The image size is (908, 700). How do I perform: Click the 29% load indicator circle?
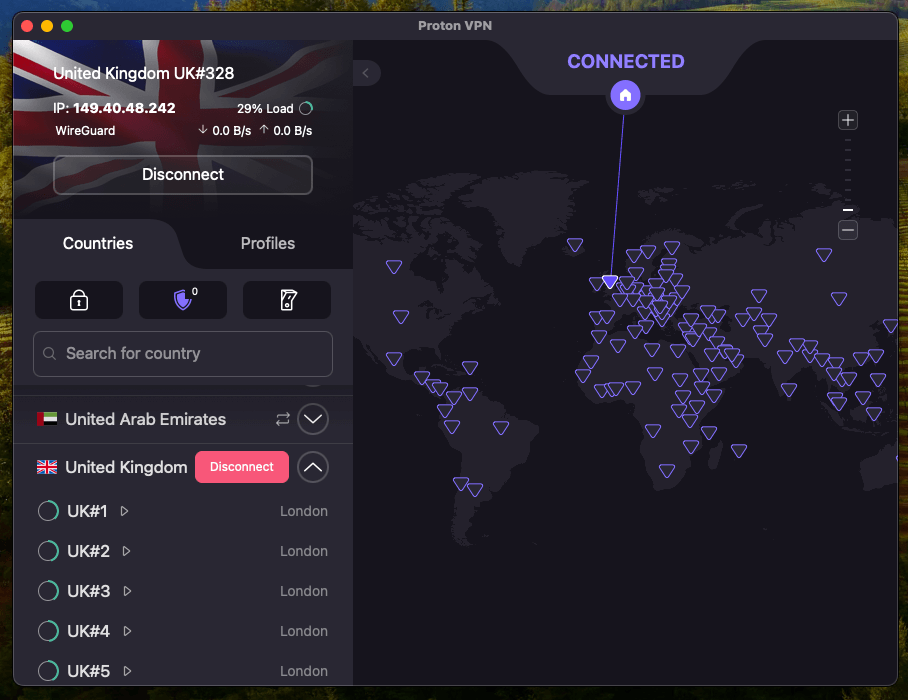pos(306,108)
